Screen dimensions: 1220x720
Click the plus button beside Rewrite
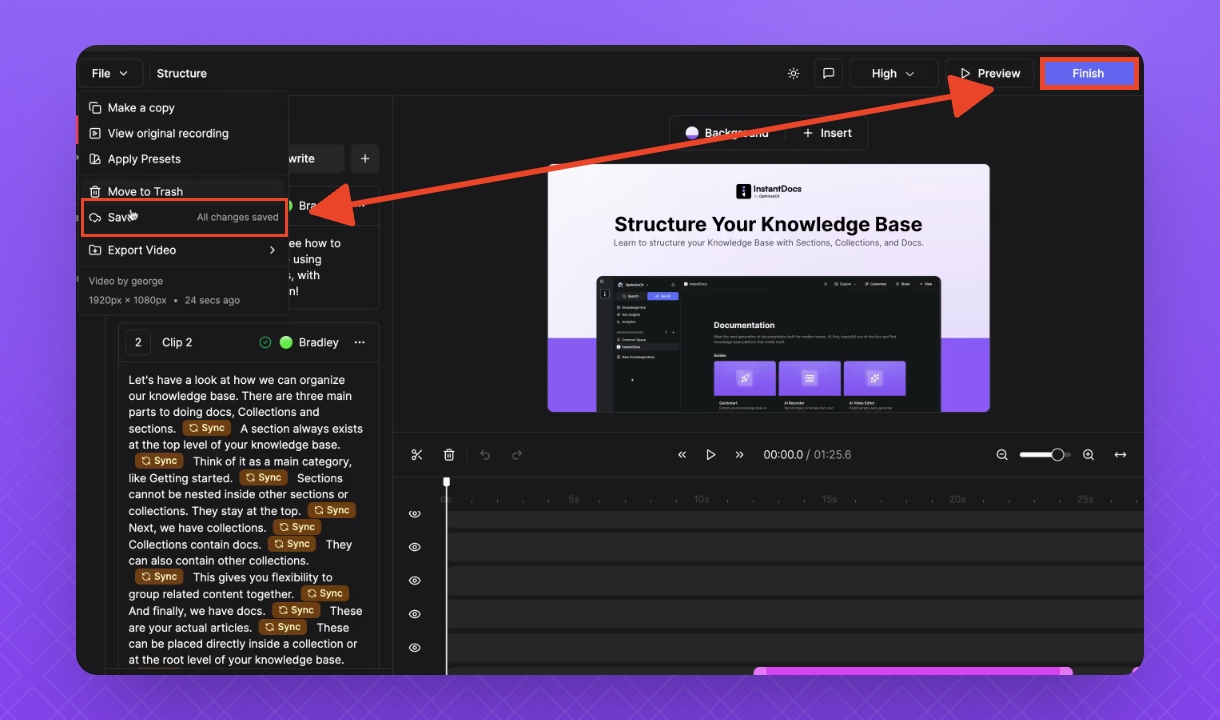click(x=364, y=158)
